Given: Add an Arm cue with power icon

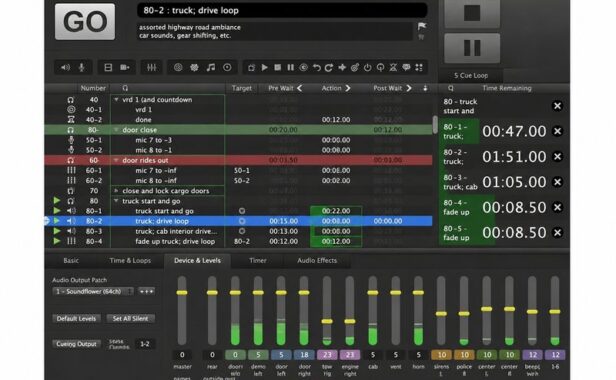Looking at the screenshot, I should [367, 68].
